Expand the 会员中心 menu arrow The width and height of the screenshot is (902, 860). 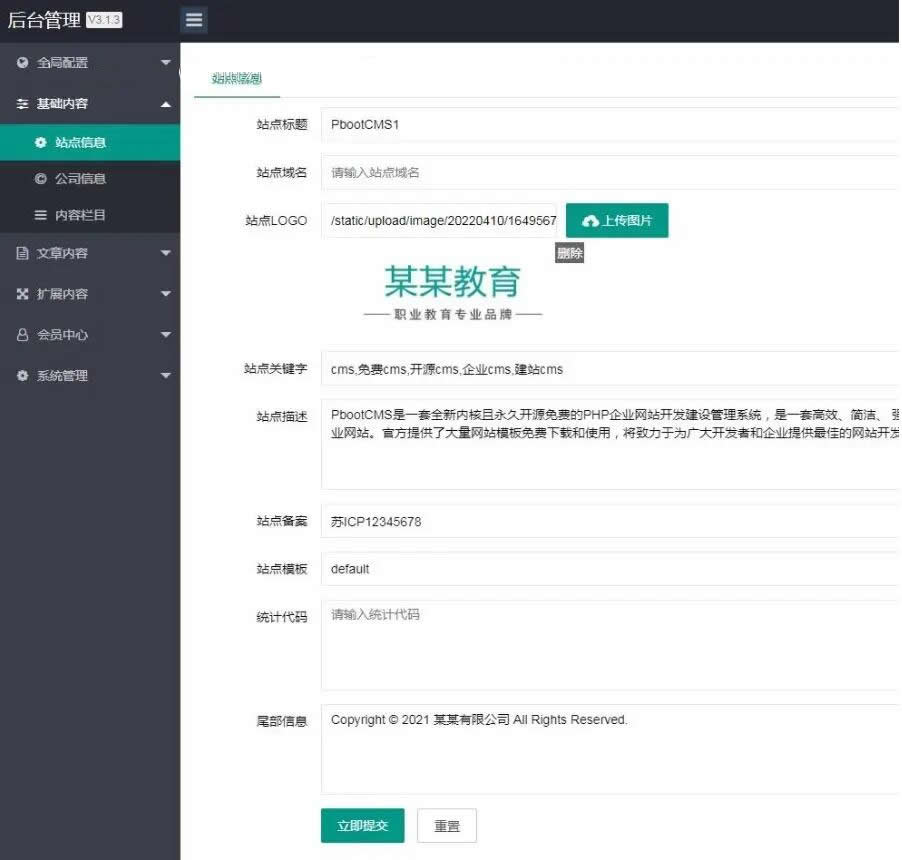point(166,334)
